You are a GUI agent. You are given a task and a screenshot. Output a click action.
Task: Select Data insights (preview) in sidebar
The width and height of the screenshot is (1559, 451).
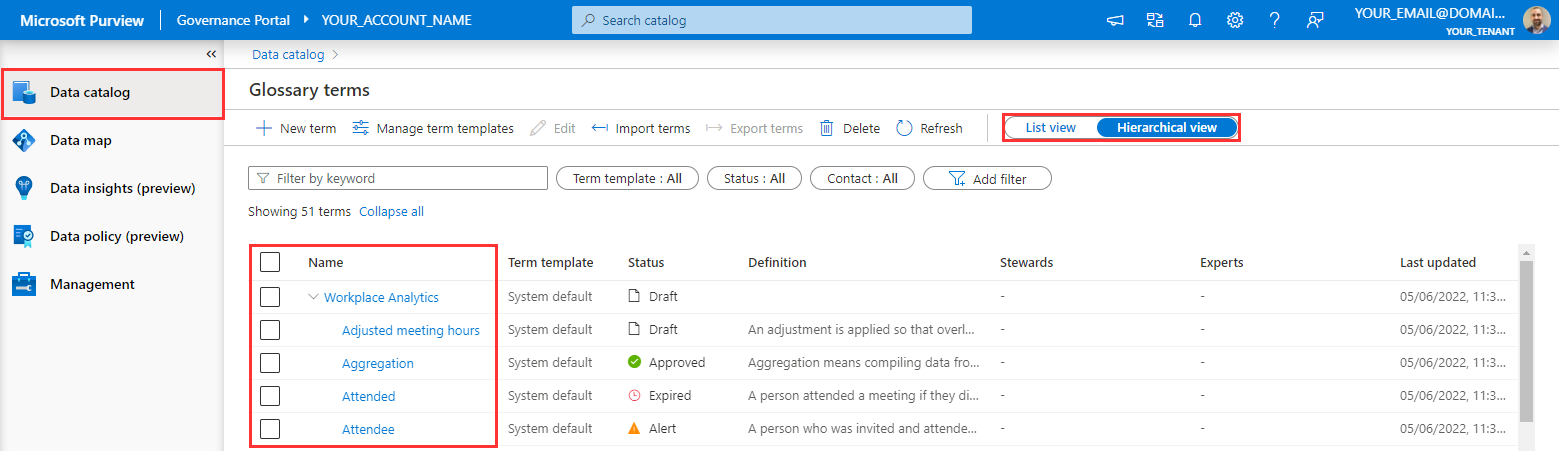pyautogui.click(x=112, y=188)
